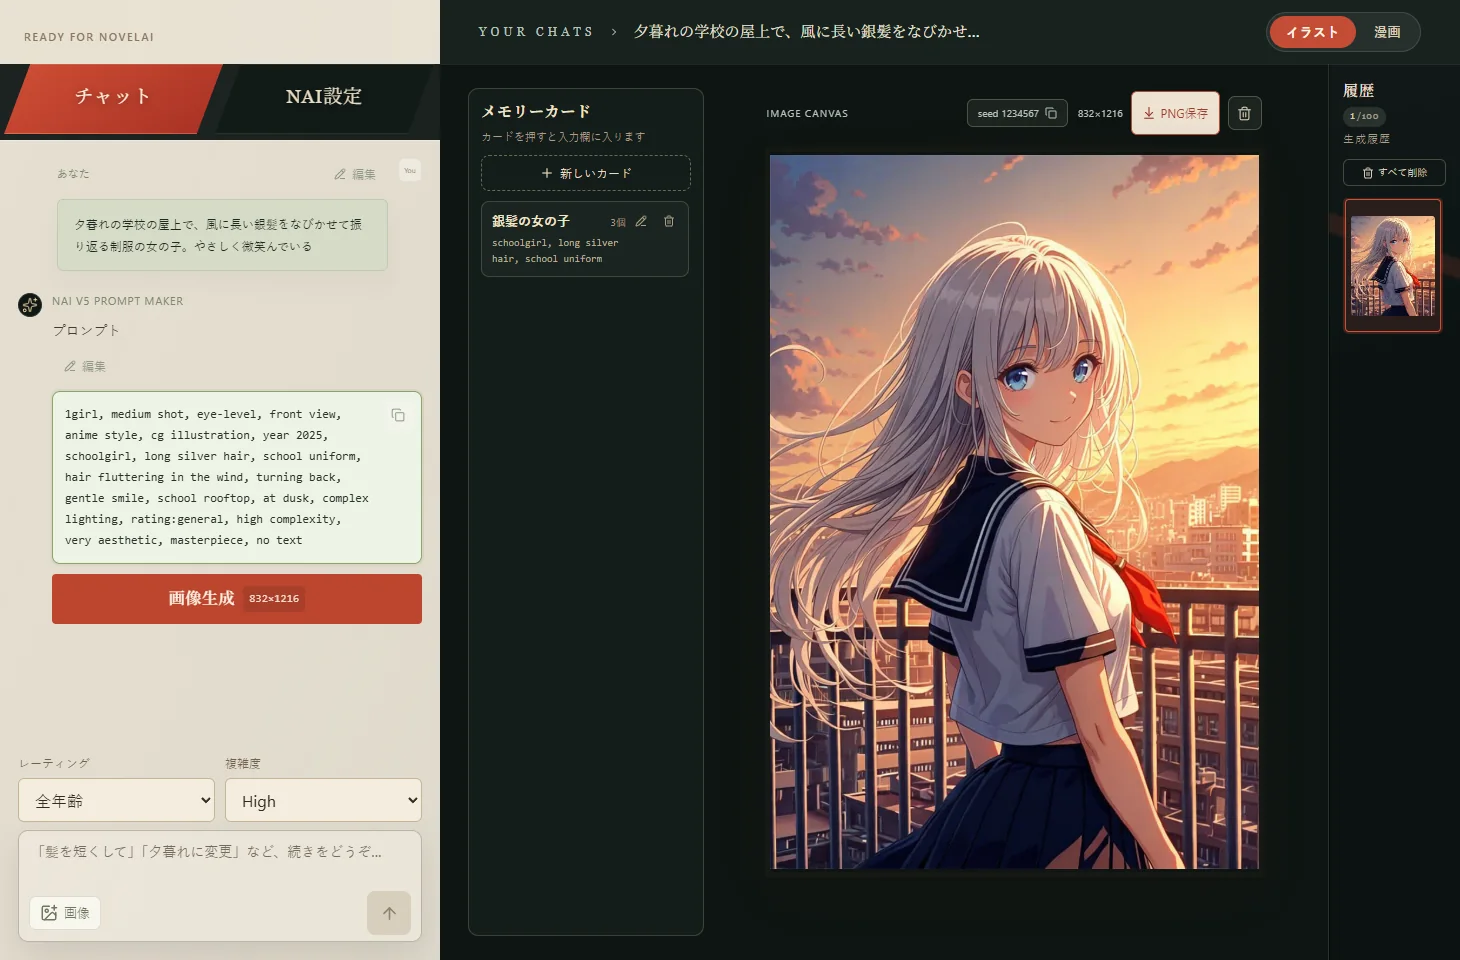This screenshot has height=960, width=1460.
Task: Switch to 漫画 mode
Action: [x=1387, y=32]
